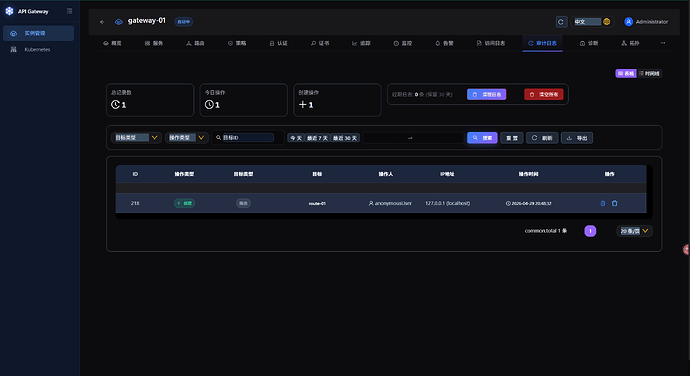Switch to the 诊断 tab

point(589,43)
